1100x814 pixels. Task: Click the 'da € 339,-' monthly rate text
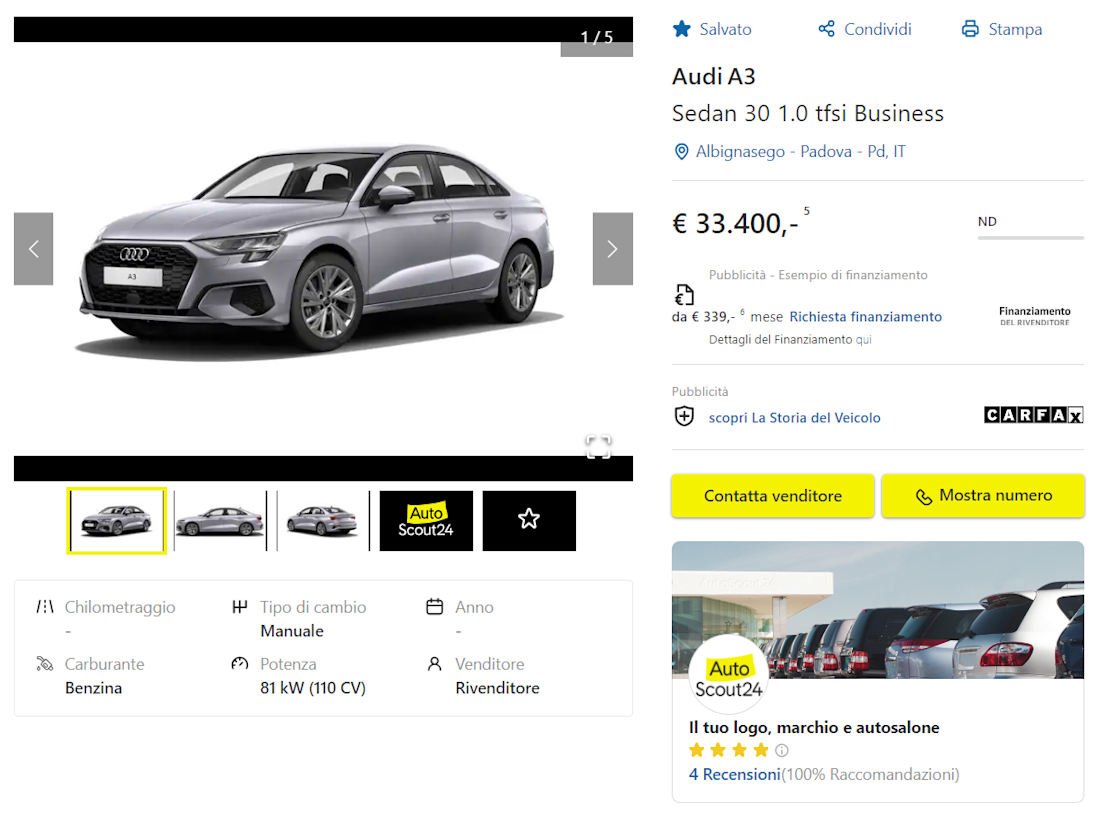tap(703, 316)
